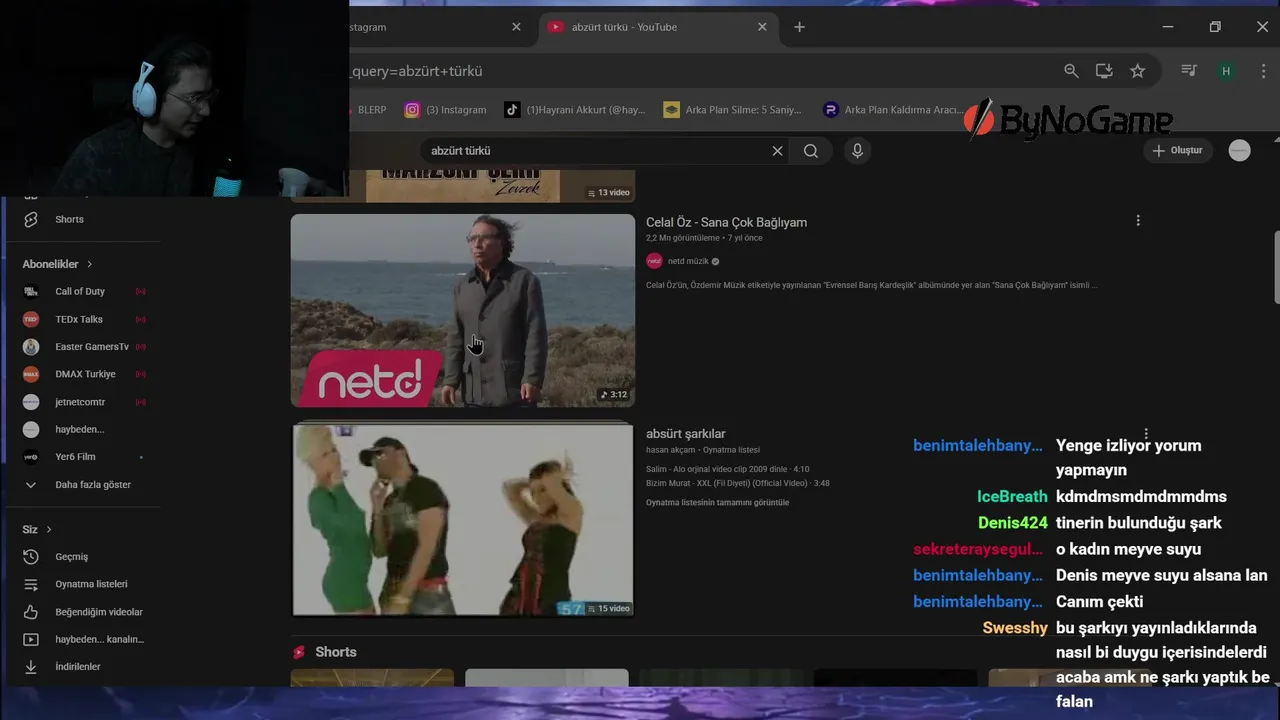This screenshot has height=720, width=1280.
Task: Click the Shorts icon in the sidebar
Action: click(31, 219)
